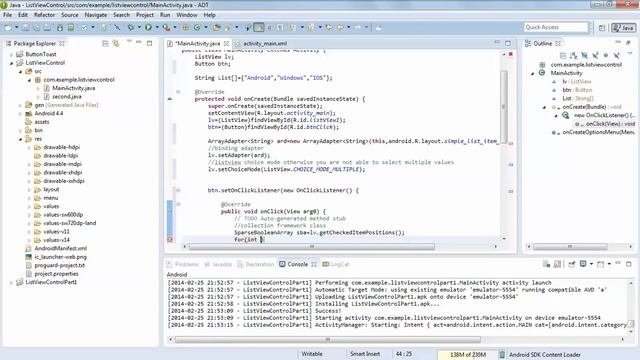Viewport: 640px width, 360px height.
Task: Open the Project menu
Action: [145, 15]
